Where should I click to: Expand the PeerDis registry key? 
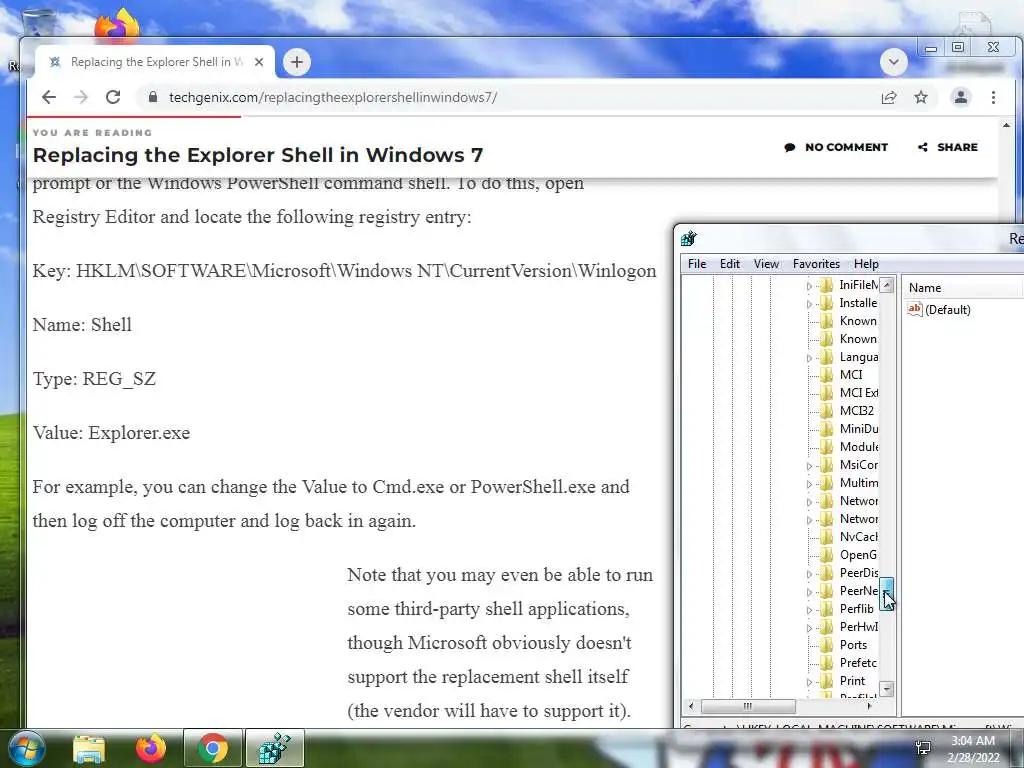click(x=809, y=574)
